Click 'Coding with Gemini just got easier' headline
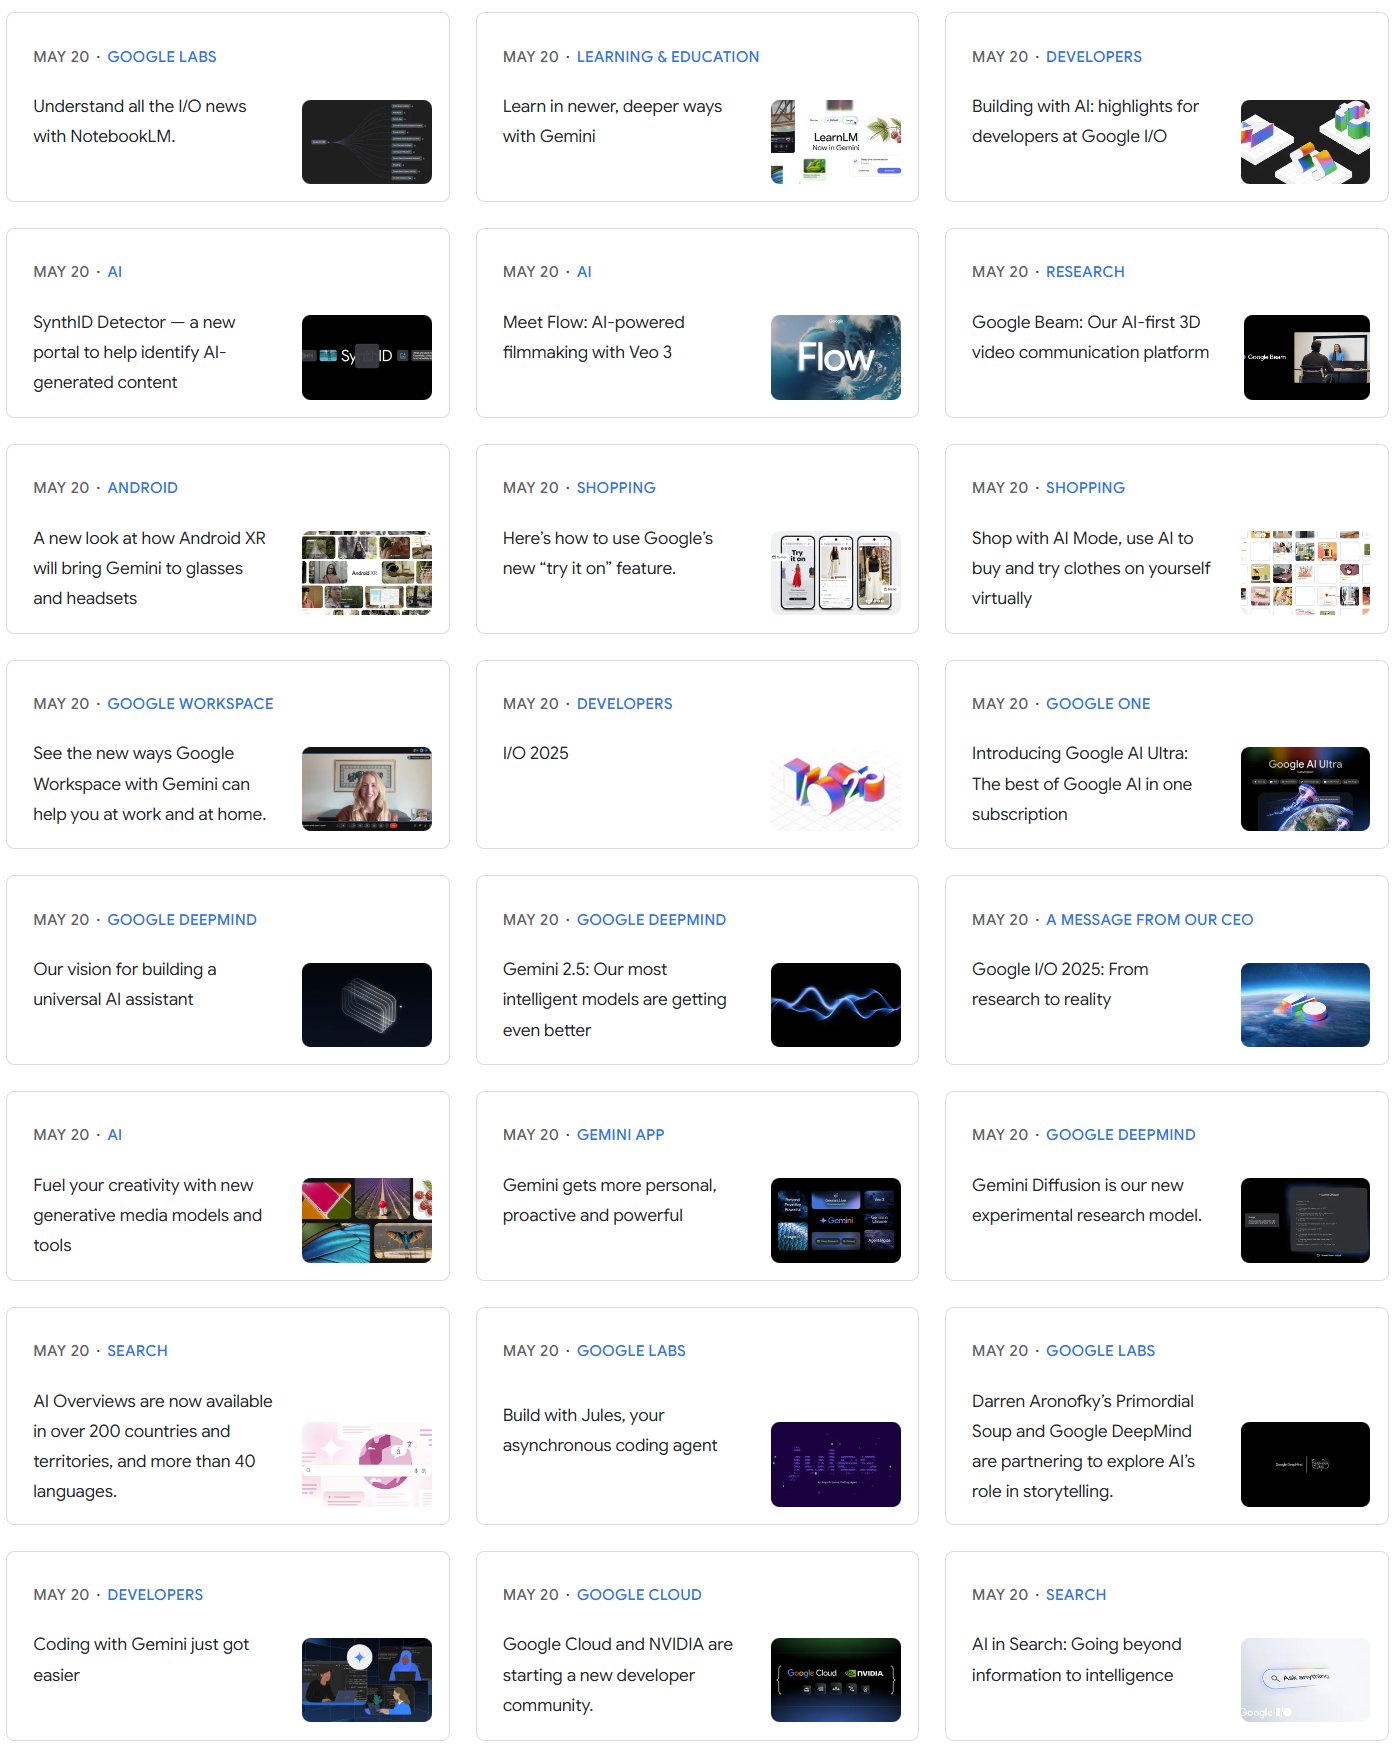The width and height of the screenshot is (1400, 1755). 141,1660
